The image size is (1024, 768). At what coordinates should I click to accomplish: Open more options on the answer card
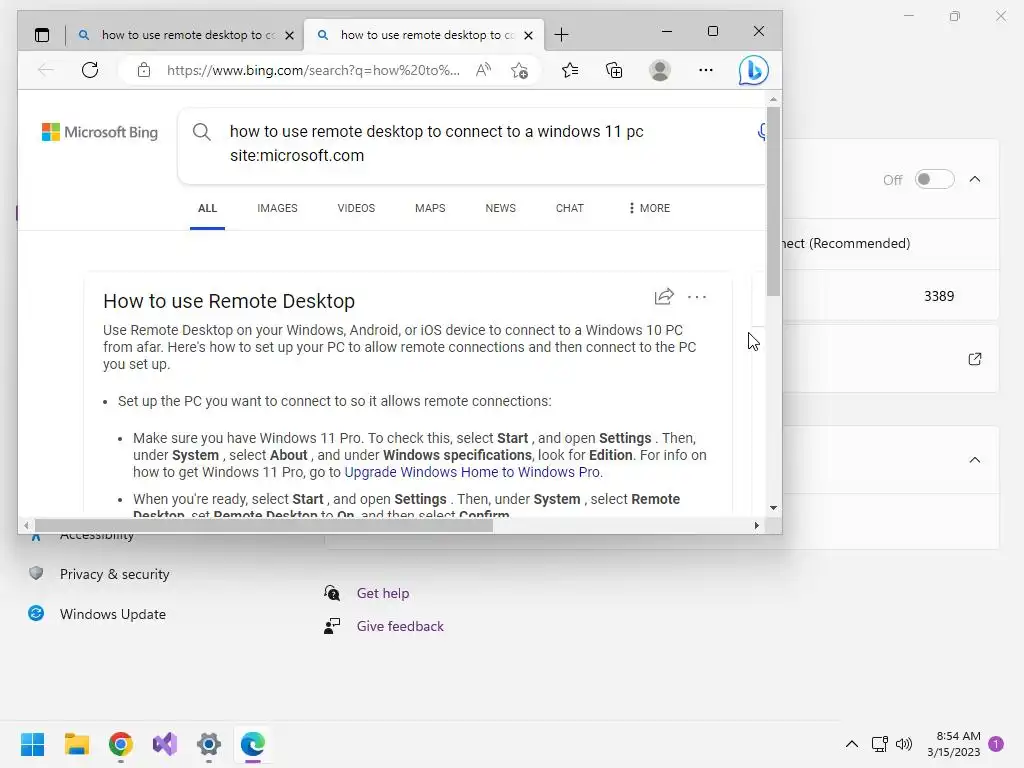[697, 296]
